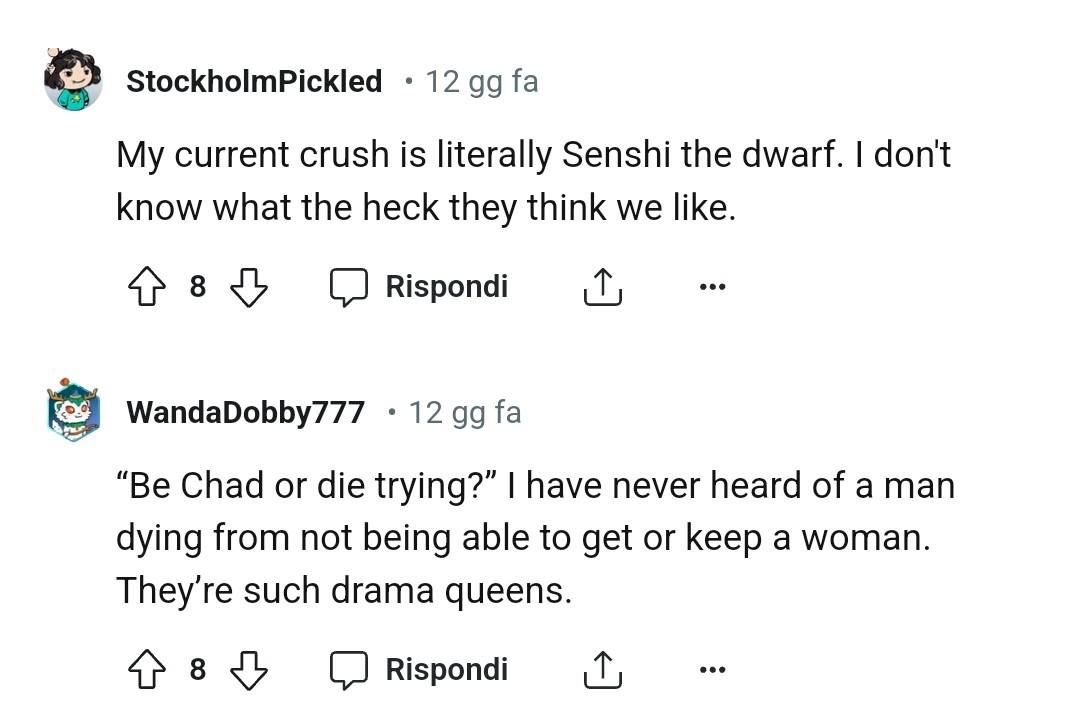Share StockholmPickled's comment
This screenshot has width=1080, height=723.
tap(602, 288)
